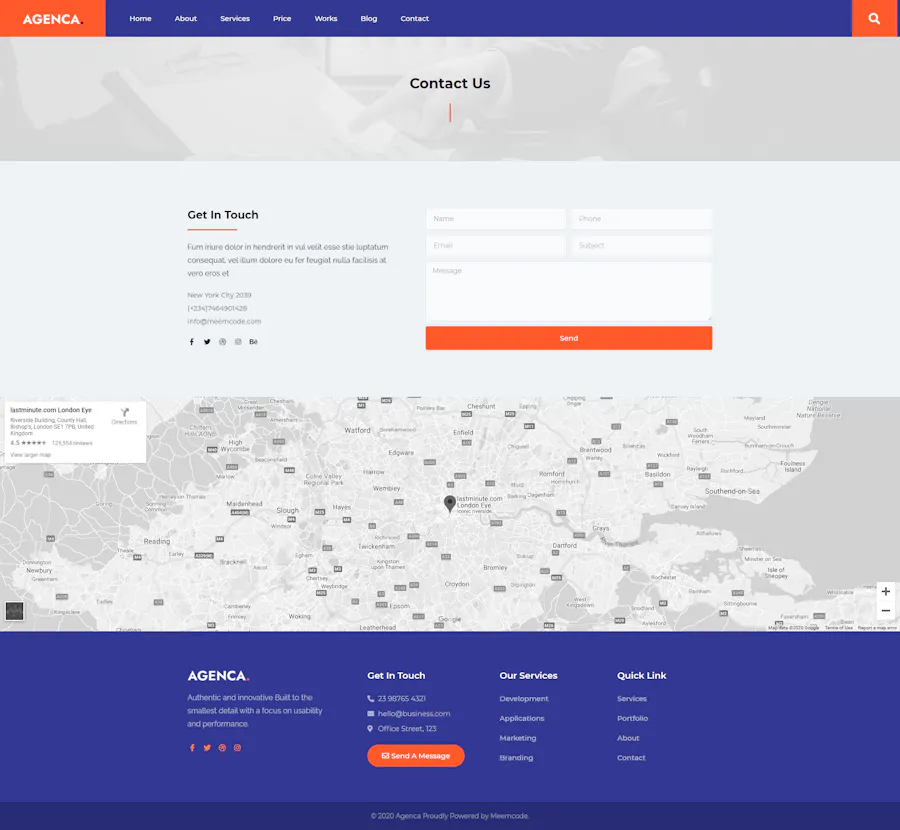Switch the map to satellite view thumbnail

pyautogui.click(x=14, y=611)
